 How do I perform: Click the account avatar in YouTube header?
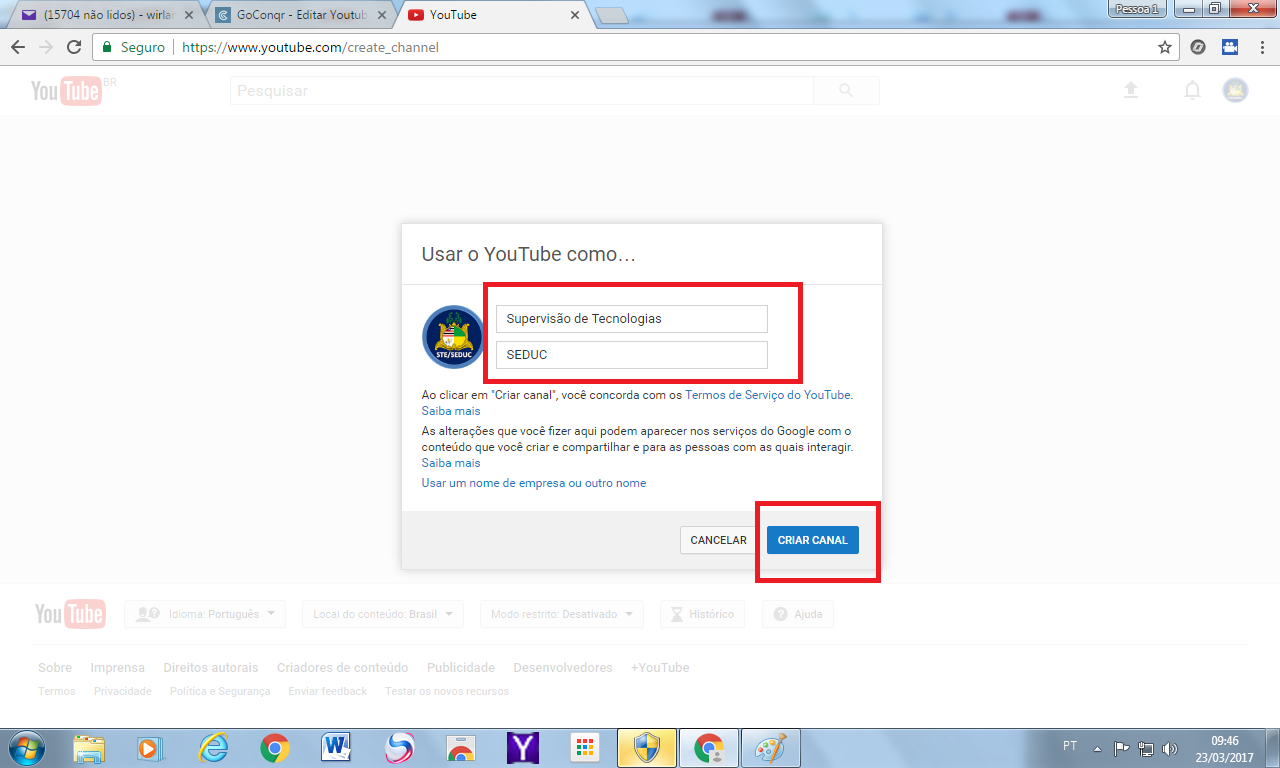[1235, 90]
